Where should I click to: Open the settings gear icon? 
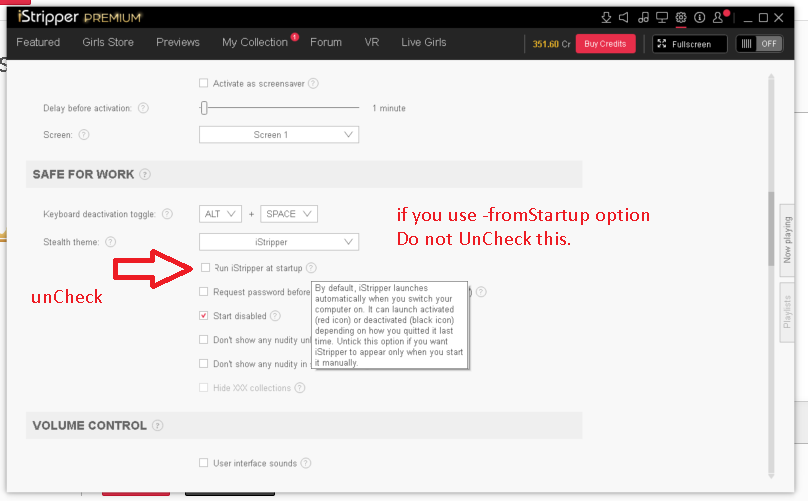(681, 18)
